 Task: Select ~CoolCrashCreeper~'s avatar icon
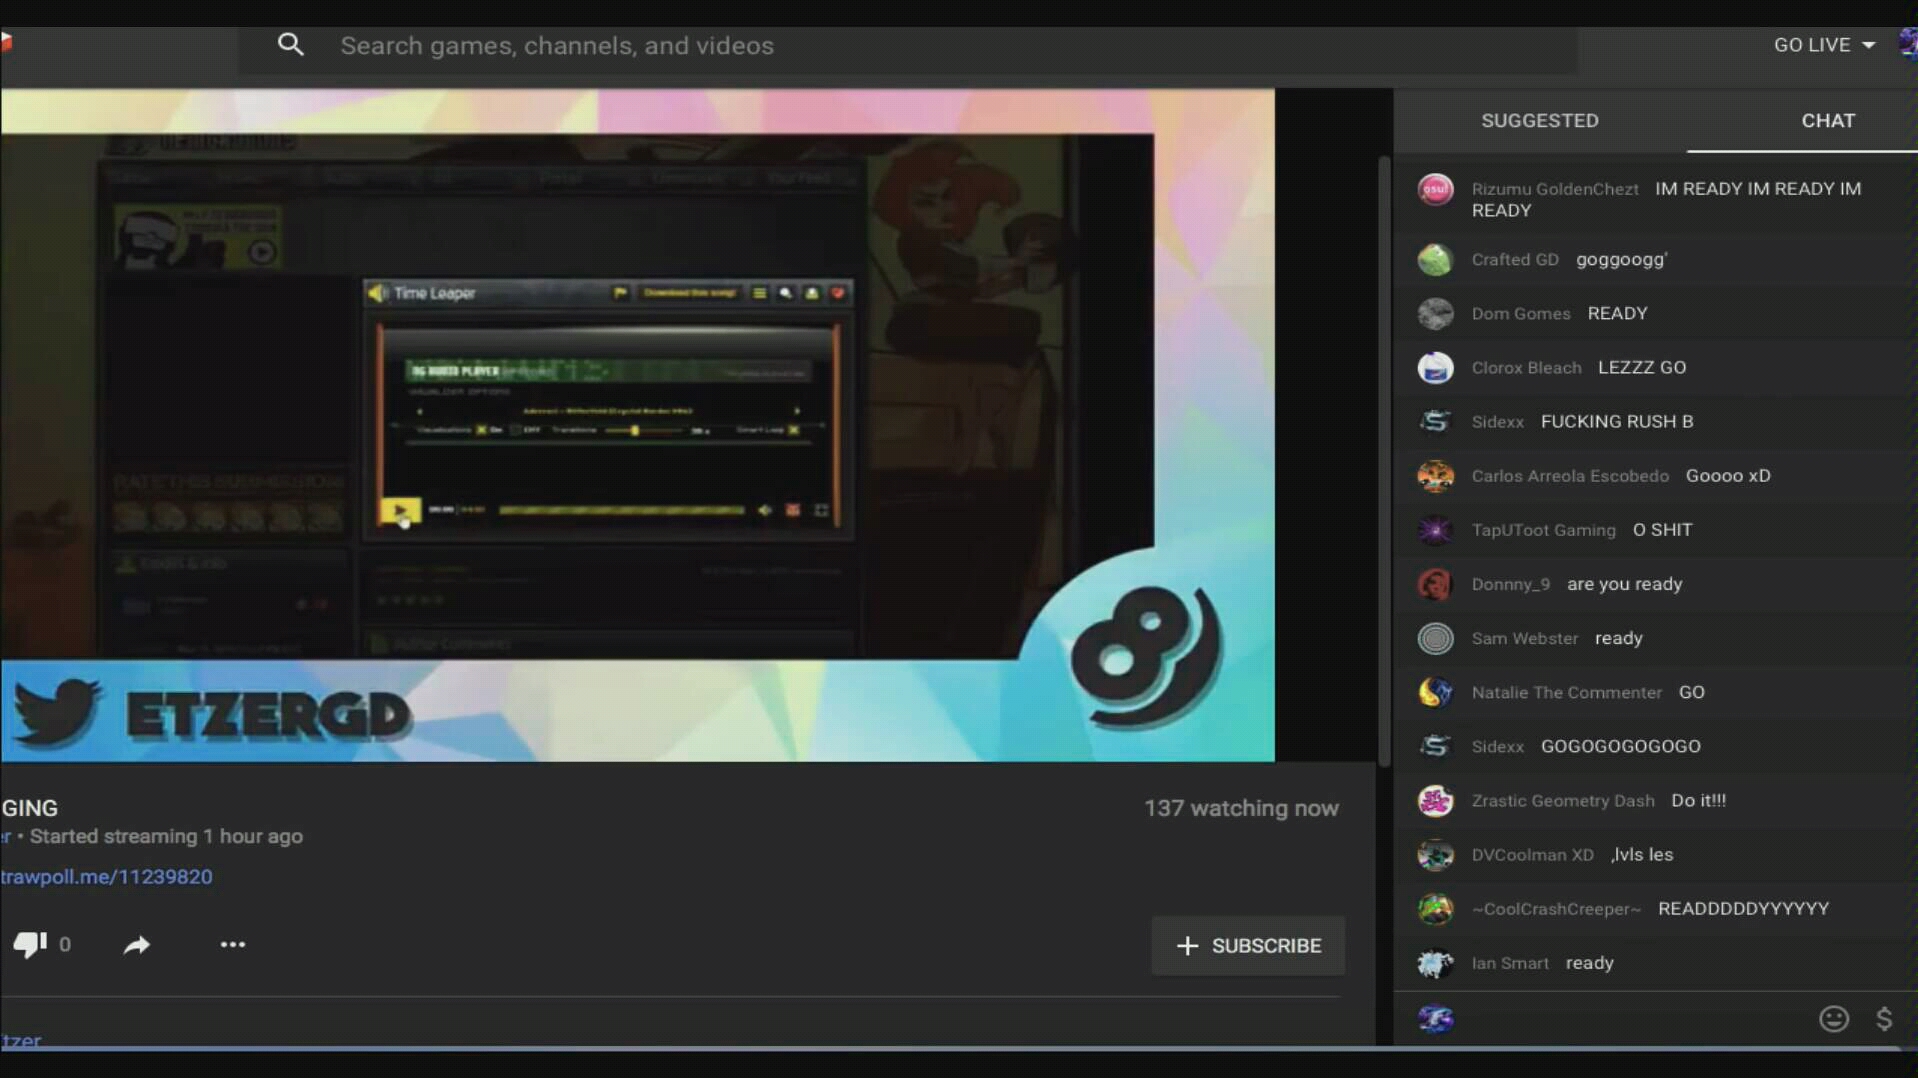1435,909
